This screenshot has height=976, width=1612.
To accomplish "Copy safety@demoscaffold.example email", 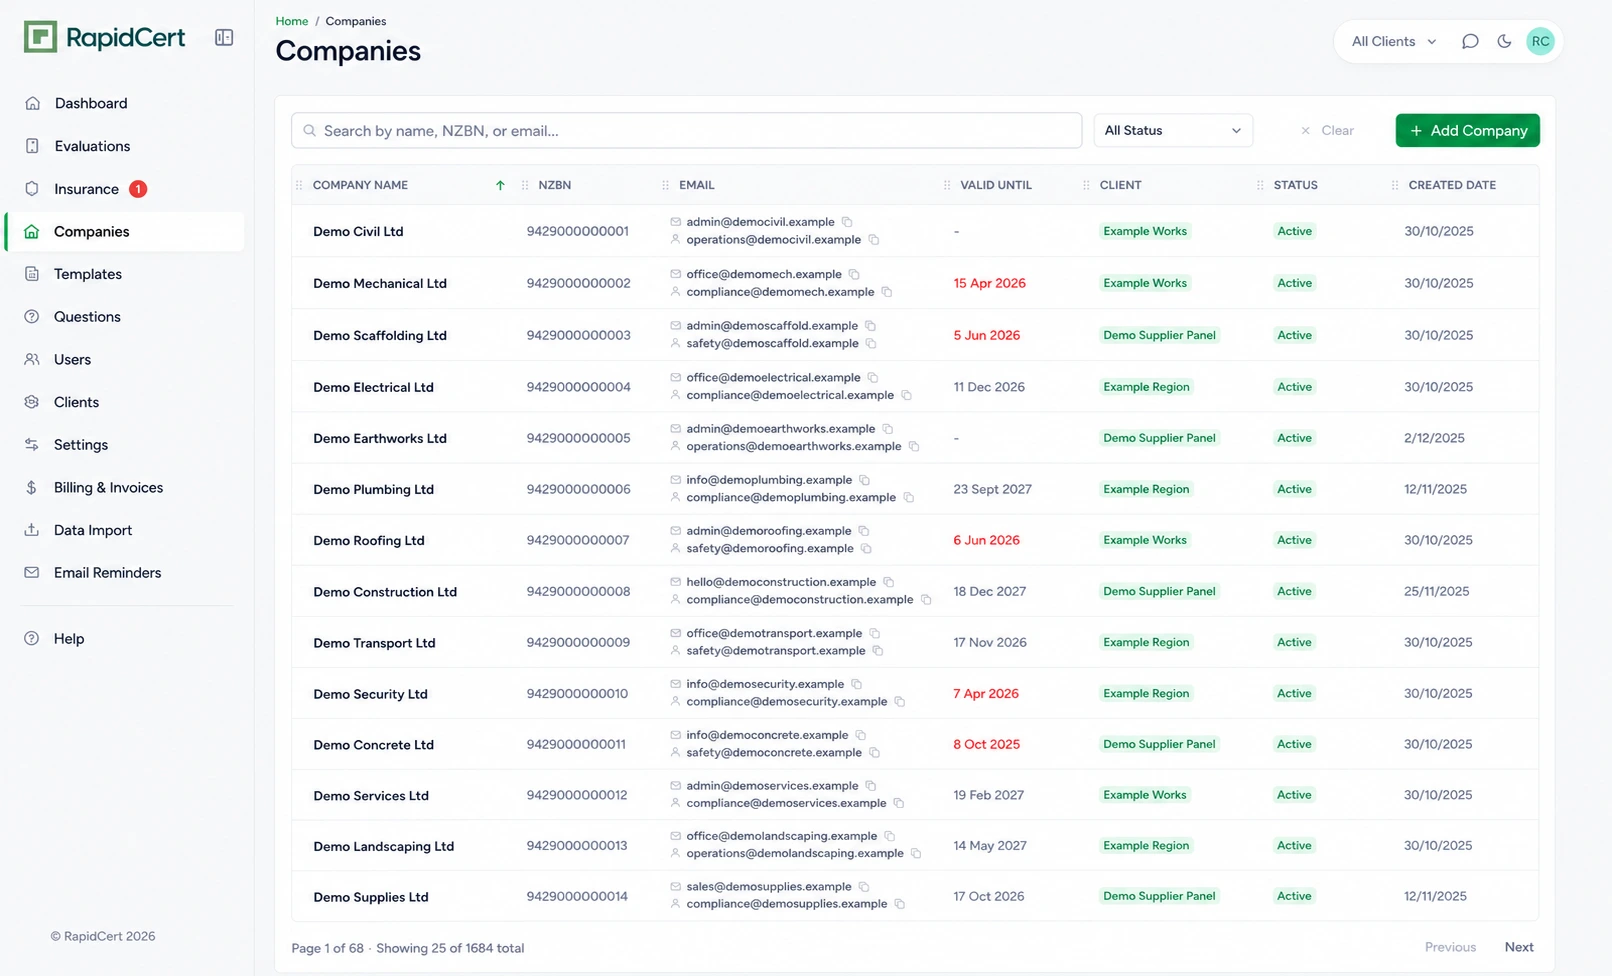I will point(871,344).
